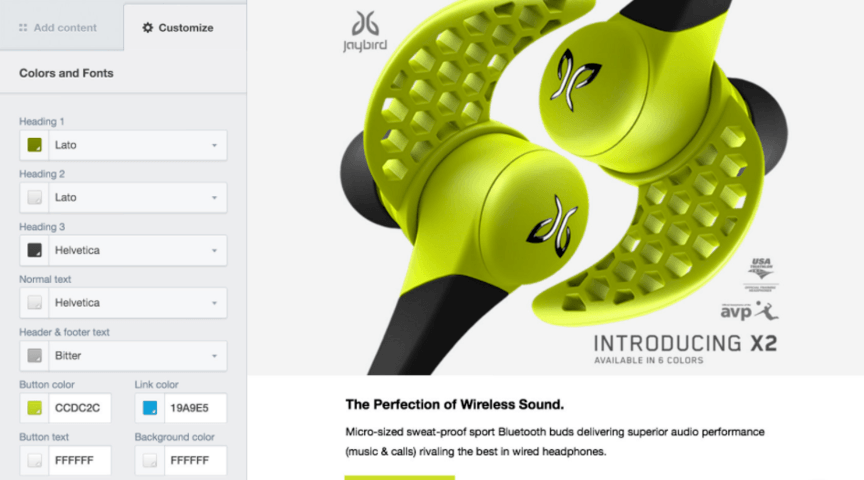Expand the Heading 1 Lato font dropdown
Image resolution: width=864 pixels, height=480 pixels.
pos(138,145)
